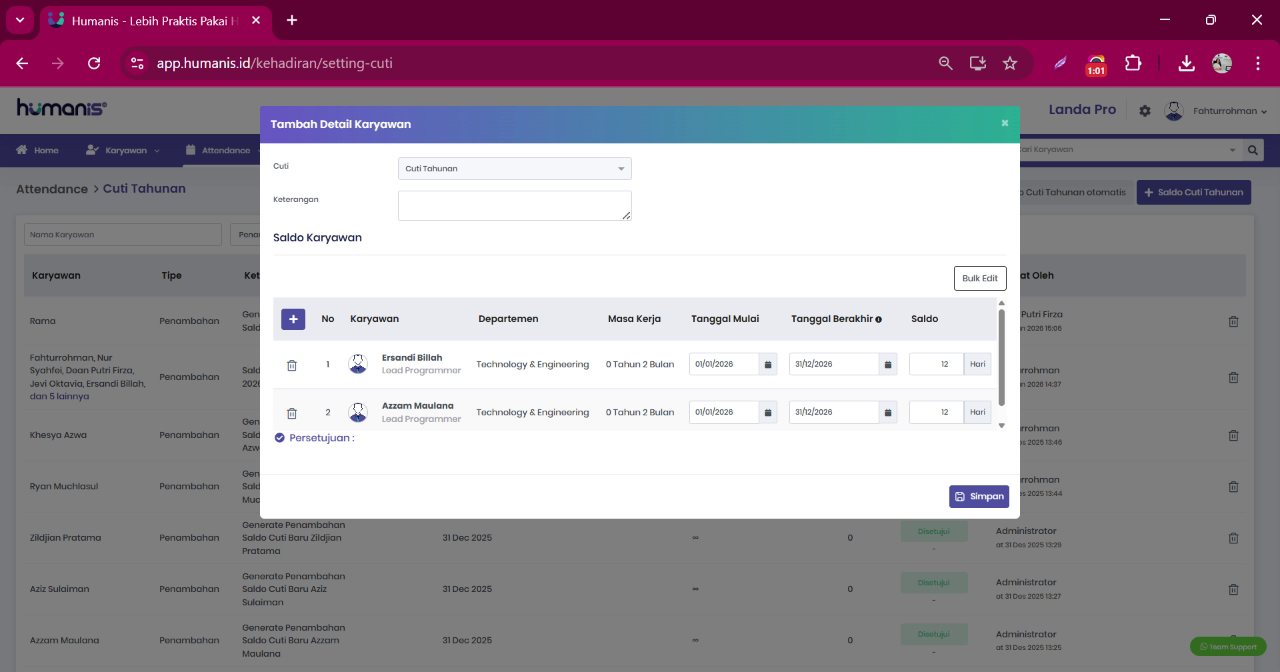Close the Tambah Detail Karyawan dialog
The width and height of the screenshot is (1280, 672).
pos(1005,123)
